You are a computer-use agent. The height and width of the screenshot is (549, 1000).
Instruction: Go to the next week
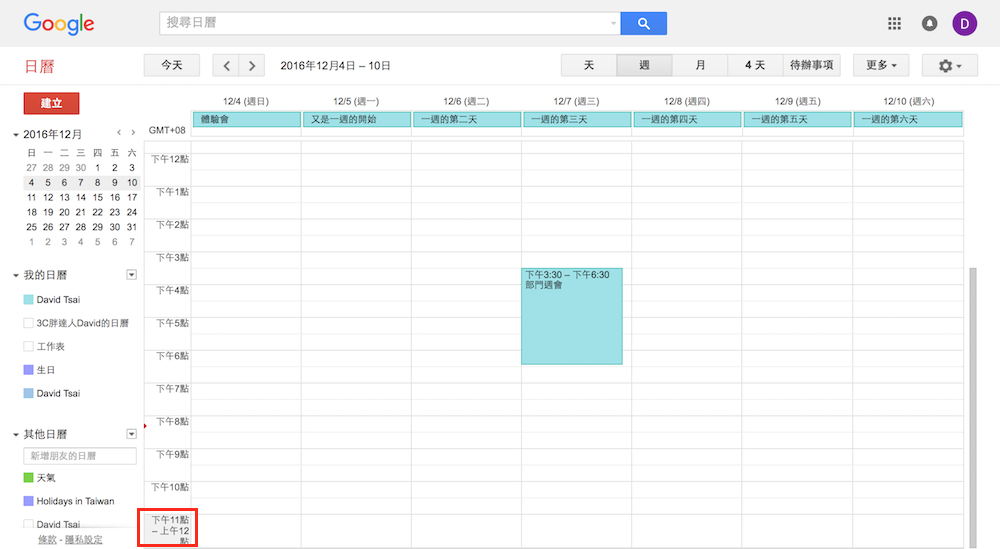click(x=252, y=66)
